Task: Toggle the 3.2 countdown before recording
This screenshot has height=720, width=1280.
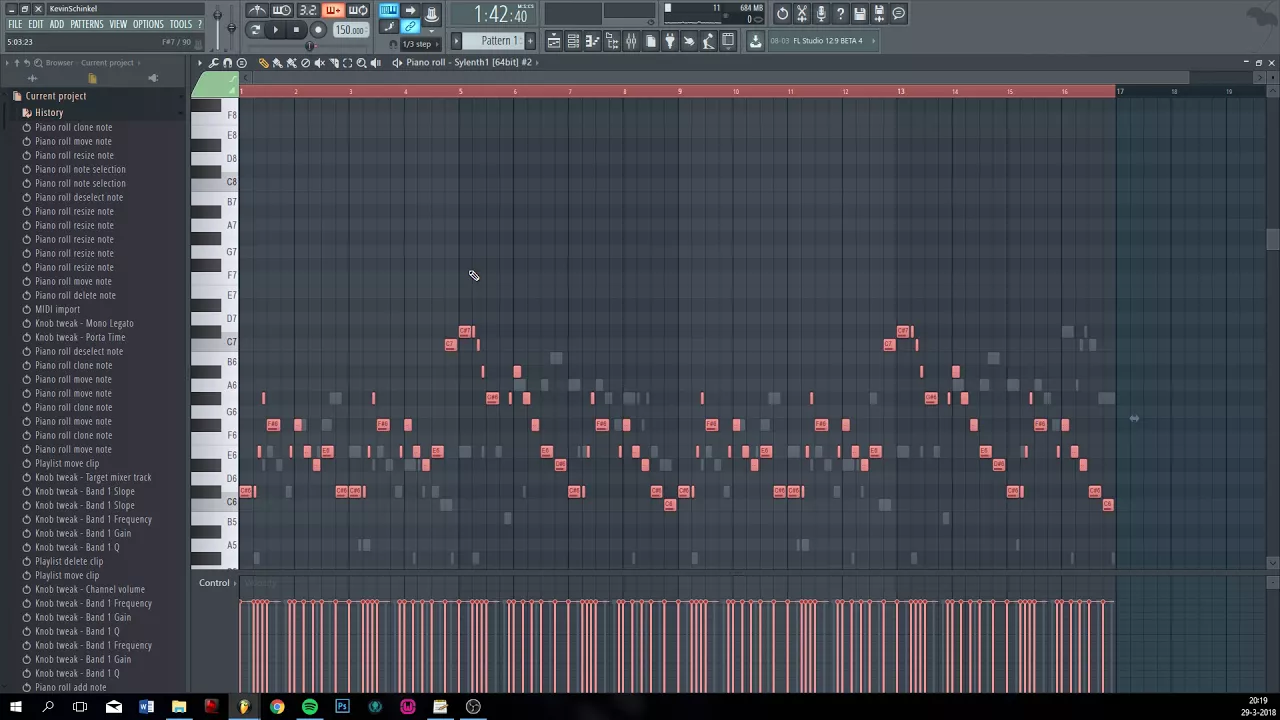Action: (307, 11)
